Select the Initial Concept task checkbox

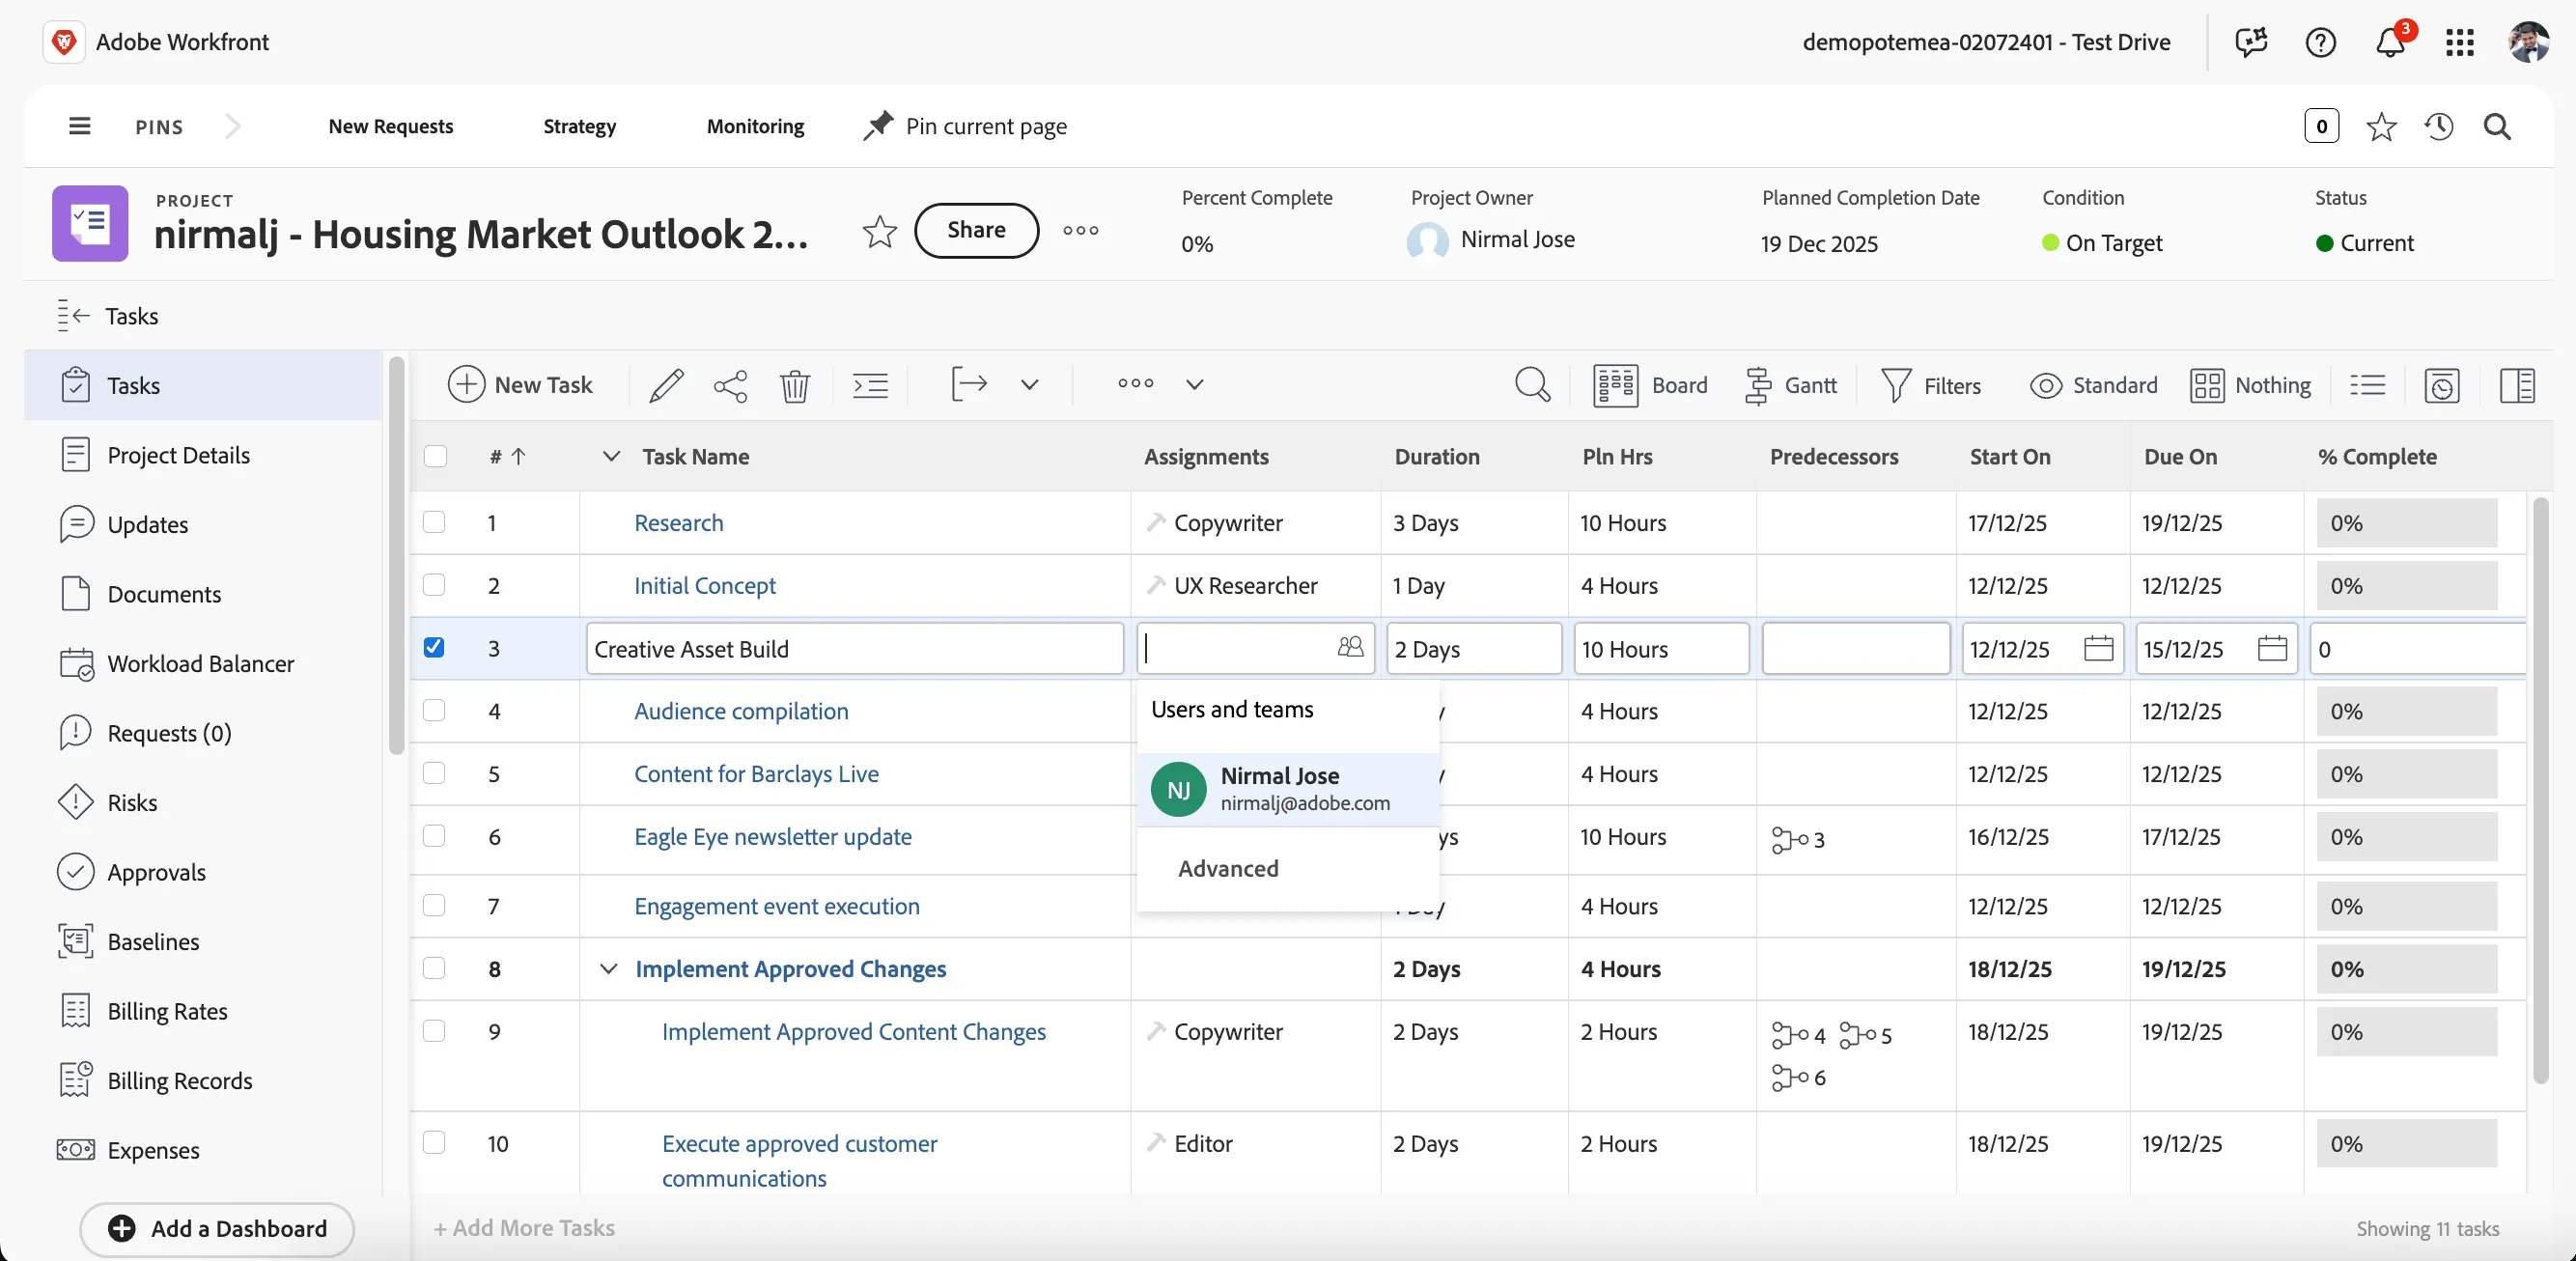[x=434, y=584]
